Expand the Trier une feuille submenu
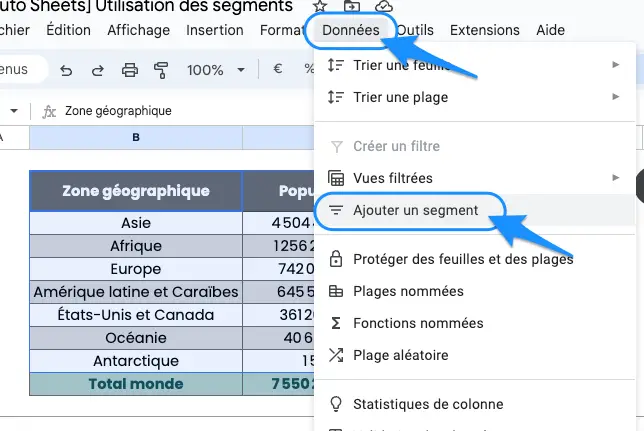The width and height of the screenshot is (644, 431). click(474, 65)
